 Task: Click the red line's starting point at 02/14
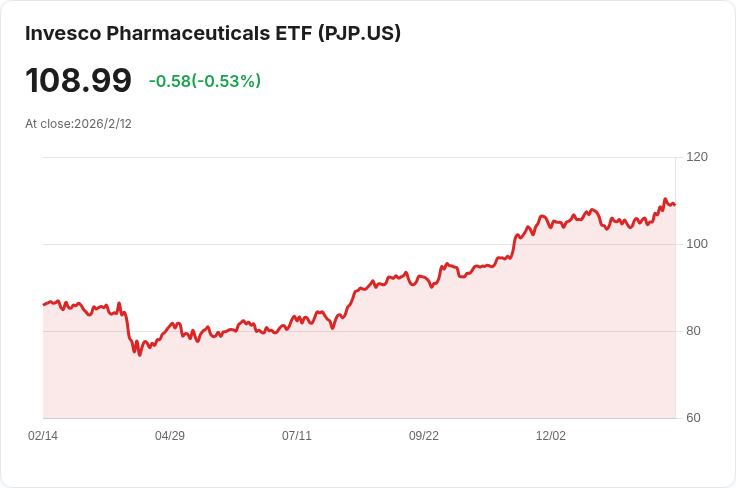coord(44,305)
